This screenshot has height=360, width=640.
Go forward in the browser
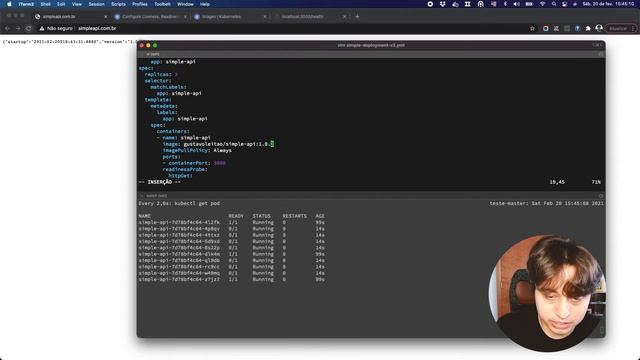pyautogui.click(x=18, y=28)
